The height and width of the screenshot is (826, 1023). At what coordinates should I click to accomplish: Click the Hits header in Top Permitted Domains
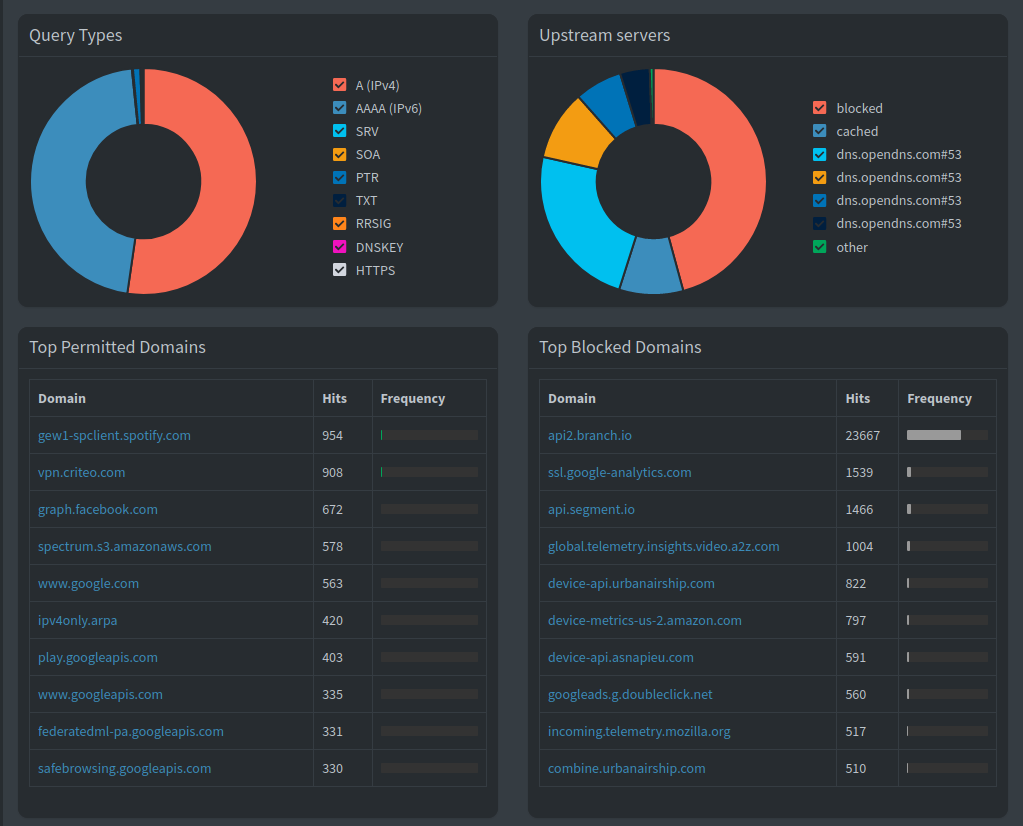[x=334, y=399]
